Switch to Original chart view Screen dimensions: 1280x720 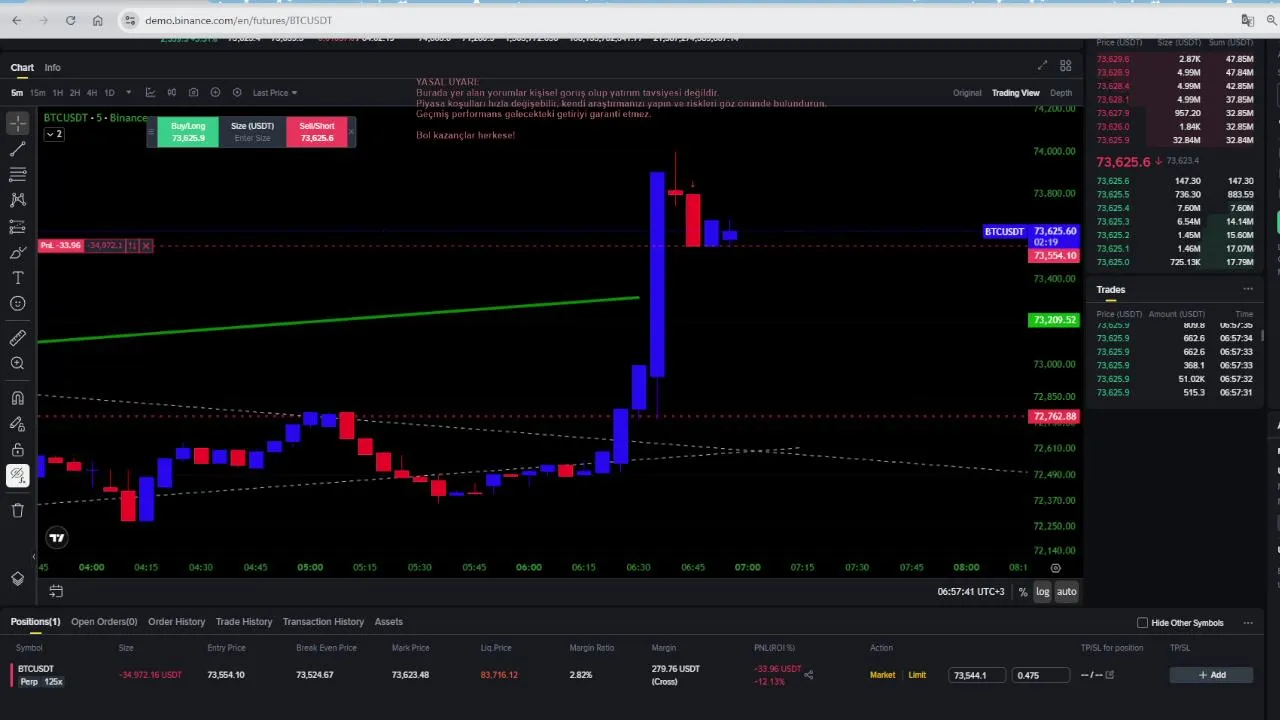click(967, 93)
